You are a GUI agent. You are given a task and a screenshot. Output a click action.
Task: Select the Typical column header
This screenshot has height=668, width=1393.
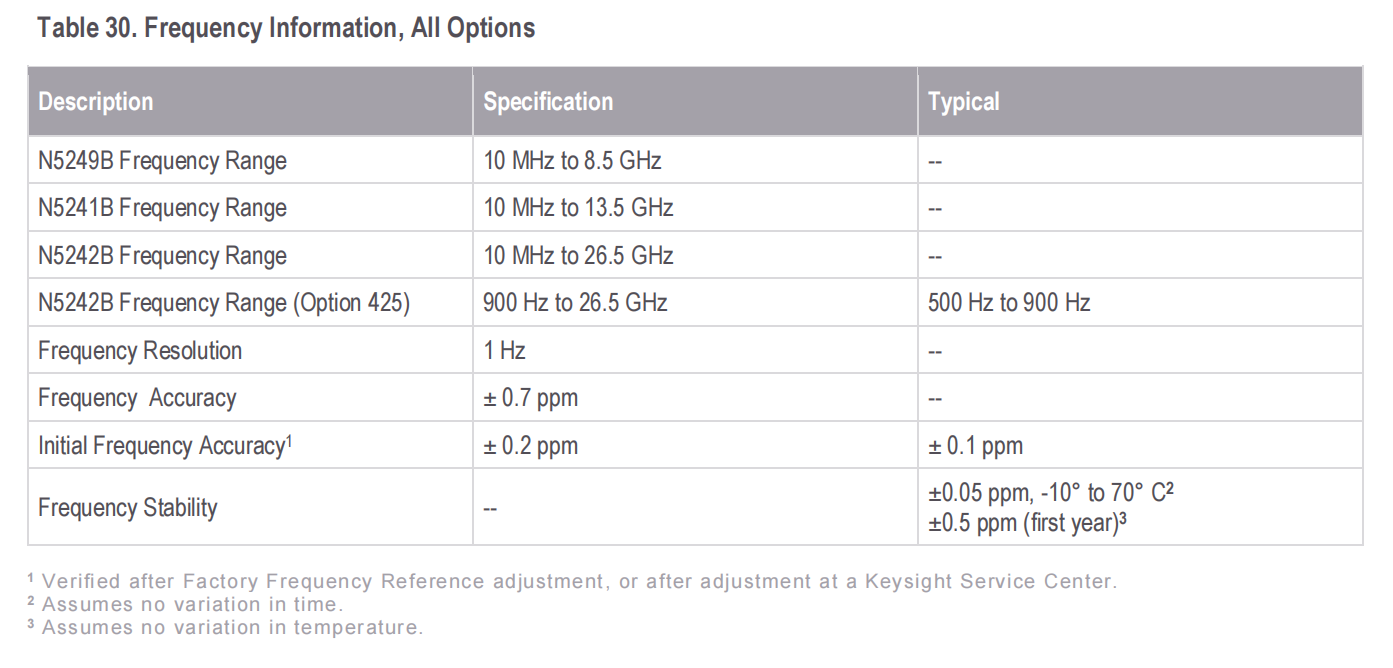[x=963, y=102]
